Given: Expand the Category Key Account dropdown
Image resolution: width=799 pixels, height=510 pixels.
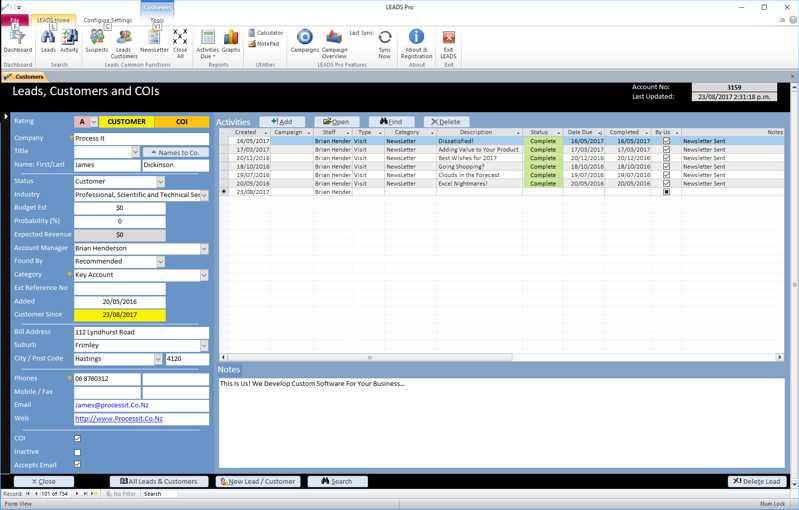Looking at the screenshot, I should (x=204, y=275).
